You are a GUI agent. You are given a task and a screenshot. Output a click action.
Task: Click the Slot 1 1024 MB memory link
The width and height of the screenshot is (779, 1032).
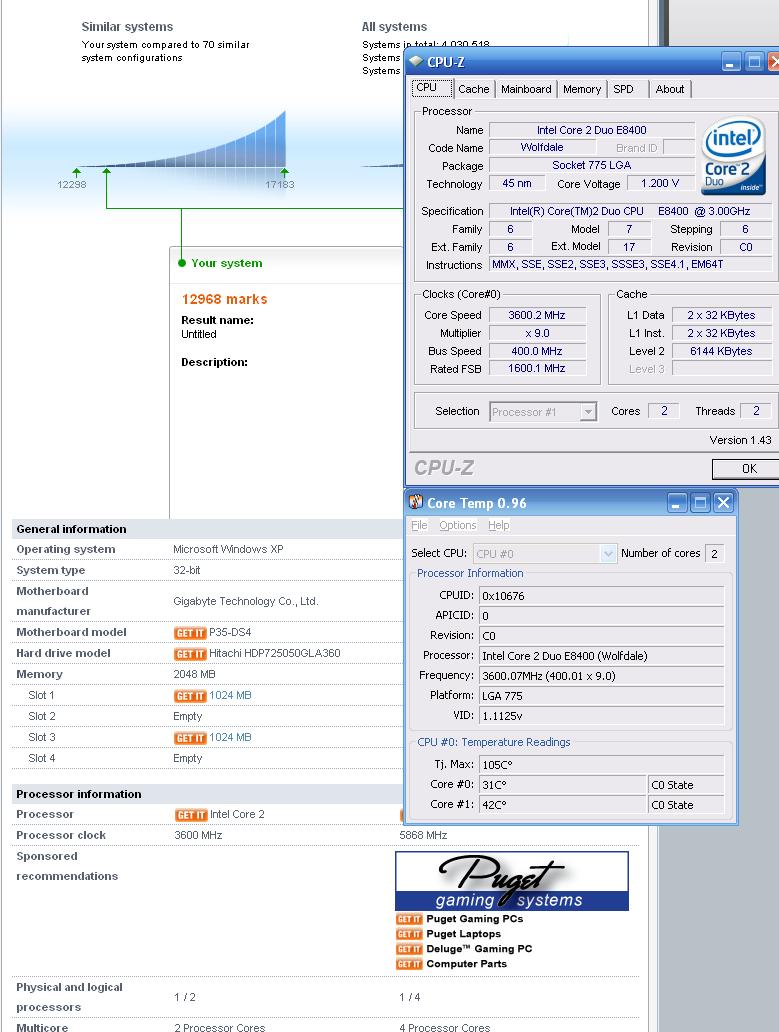(x=230, y=696)
